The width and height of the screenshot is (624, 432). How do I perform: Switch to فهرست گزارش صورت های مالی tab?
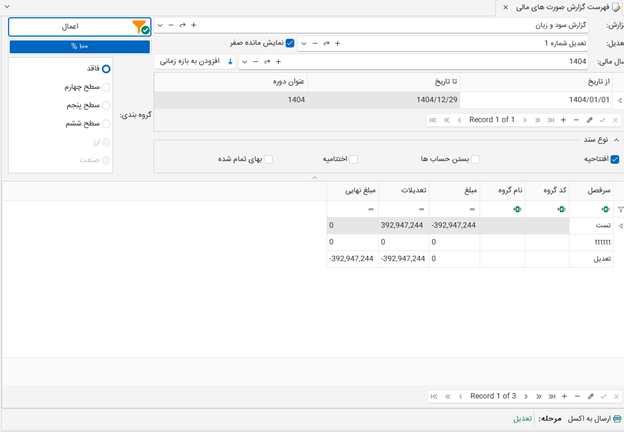[x=562, y=8]
